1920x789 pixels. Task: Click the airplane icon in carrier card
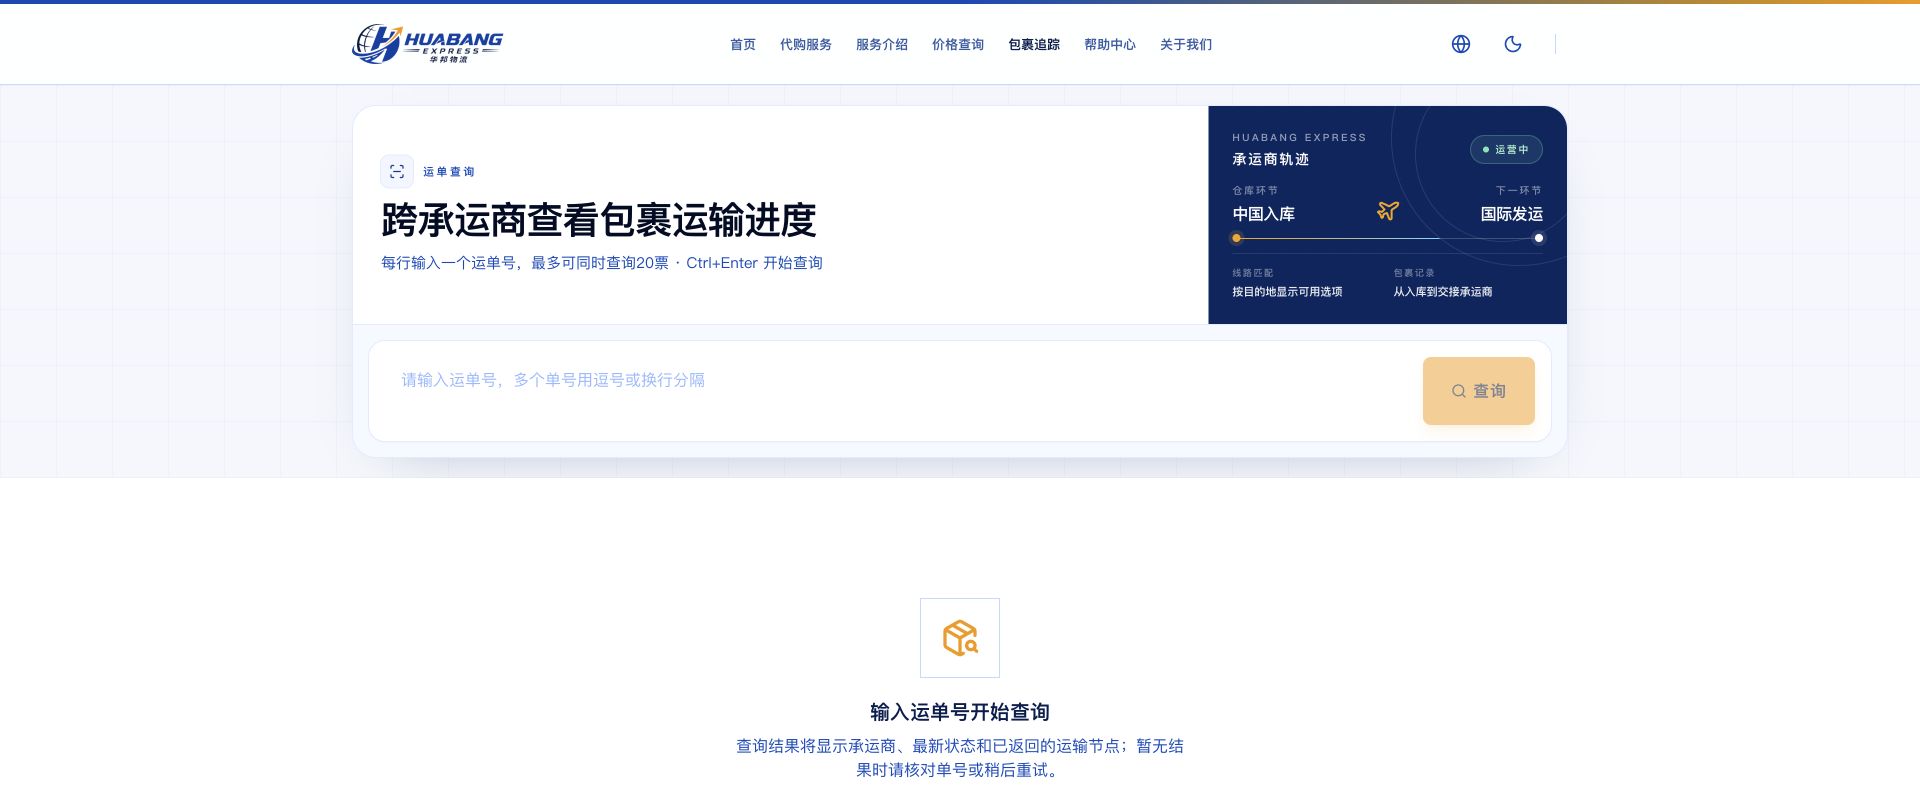point(1388,210)
